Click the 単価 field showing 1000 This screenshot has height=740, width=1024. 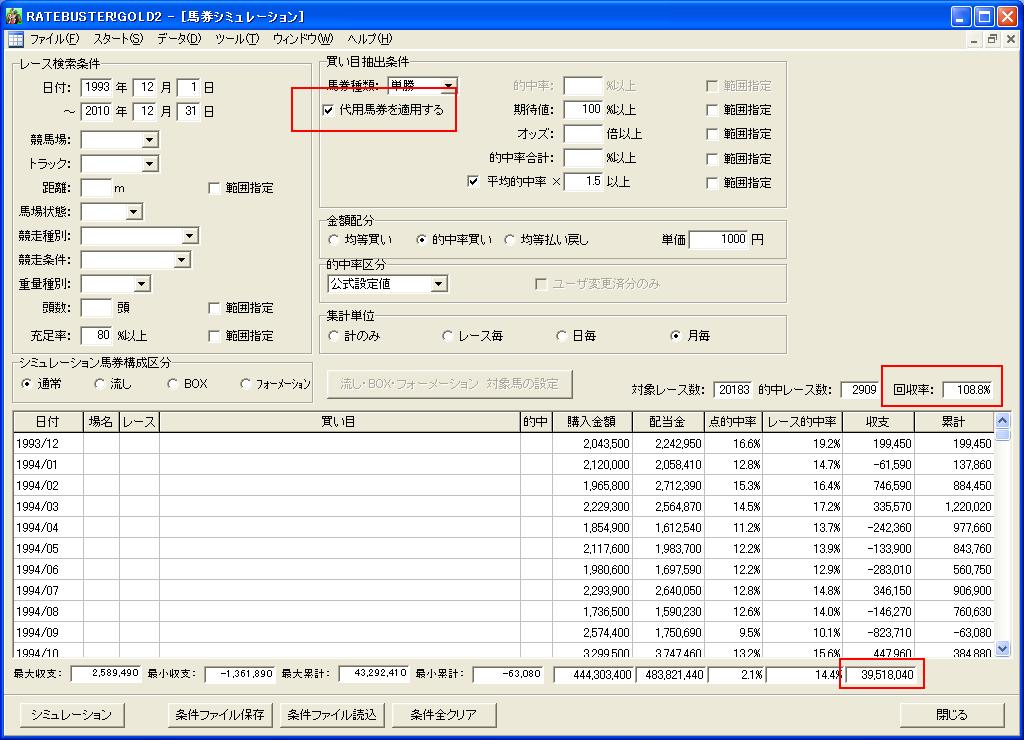718,240
